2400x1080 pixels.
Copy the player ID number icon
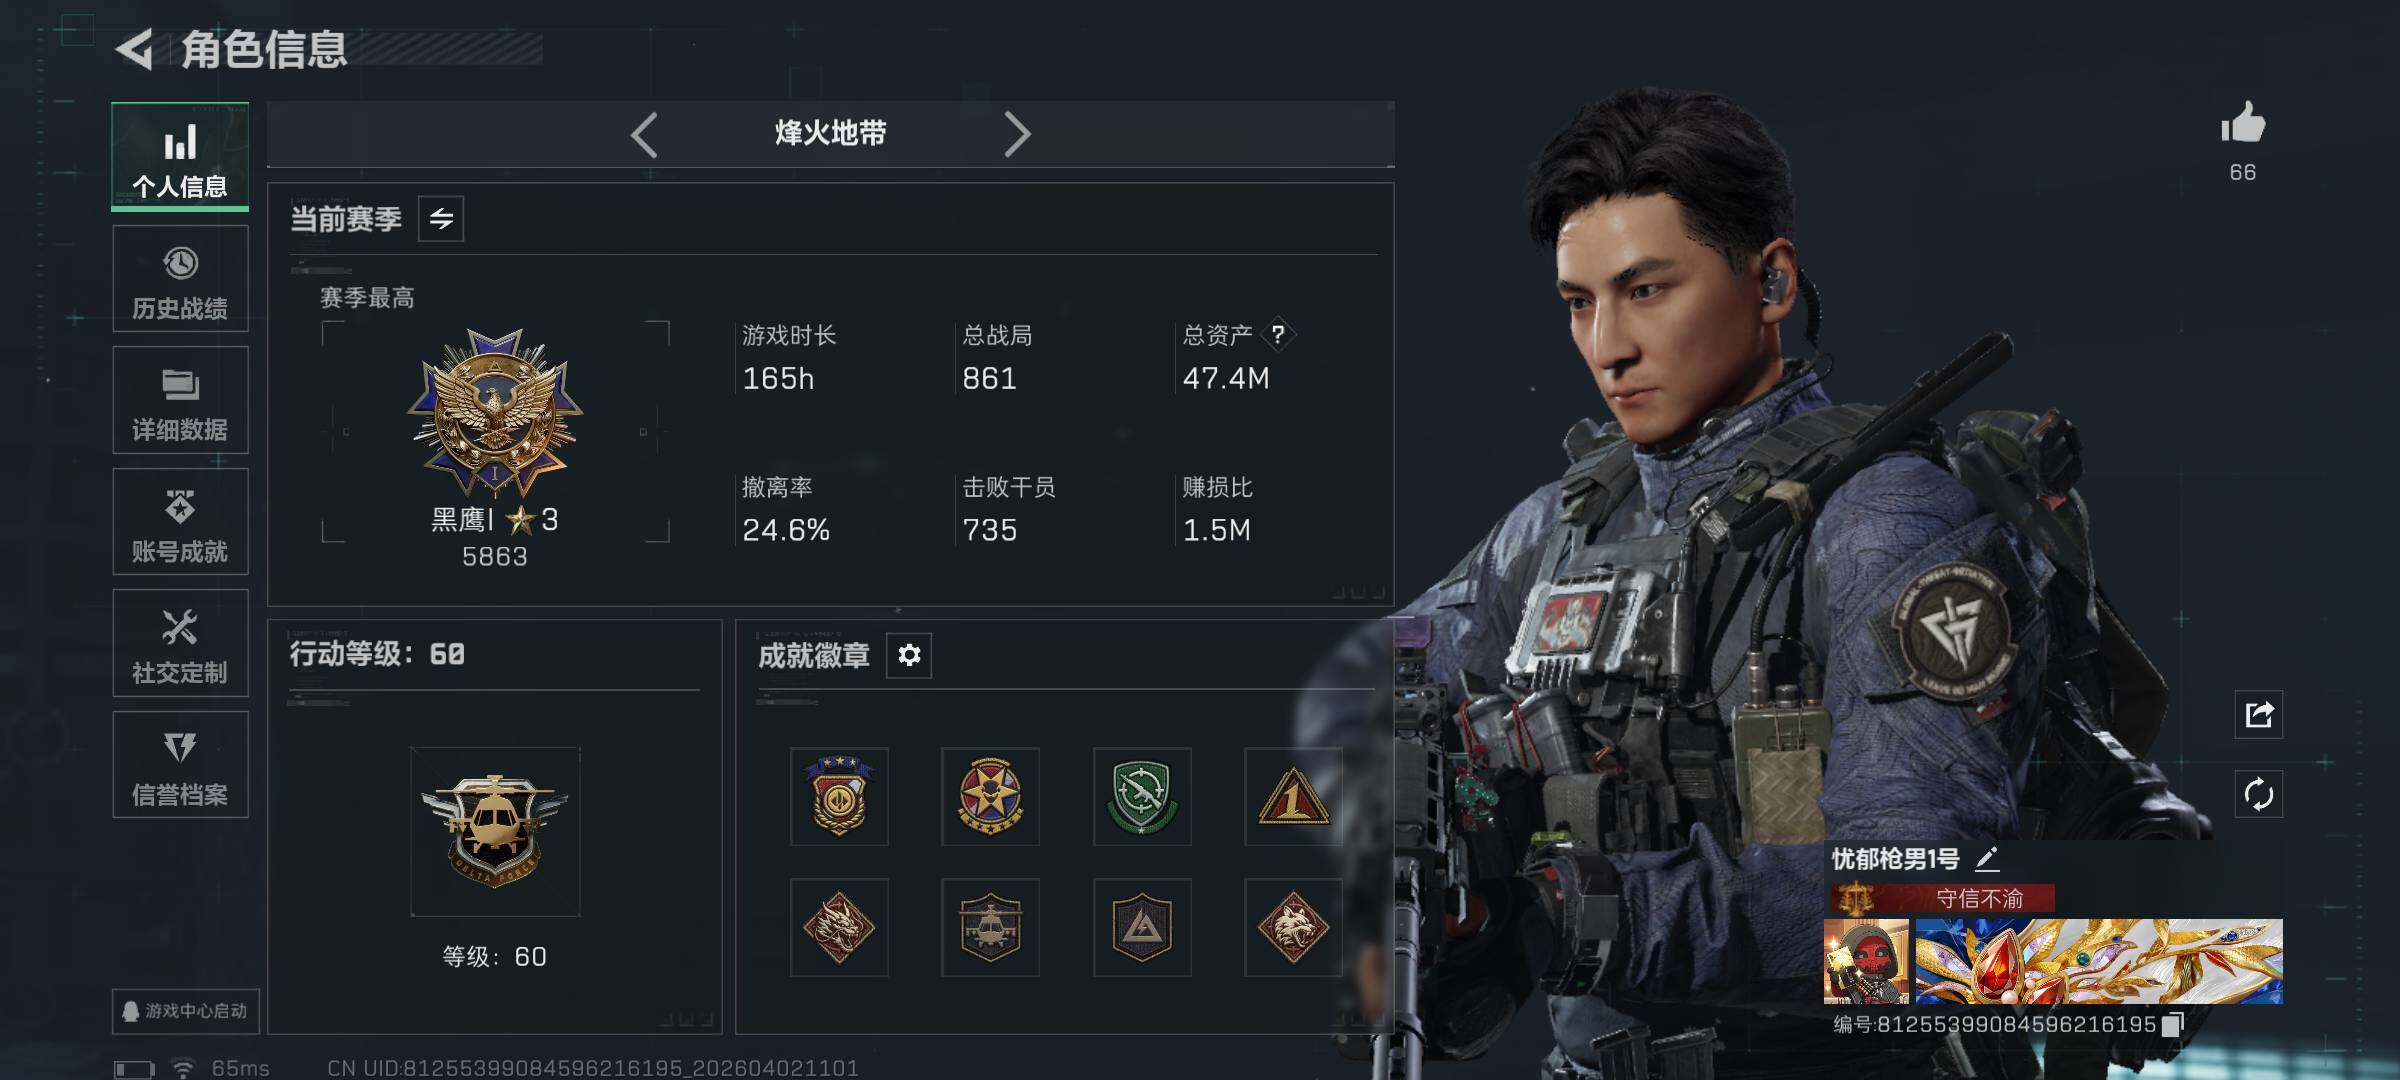[2173, 1024]
